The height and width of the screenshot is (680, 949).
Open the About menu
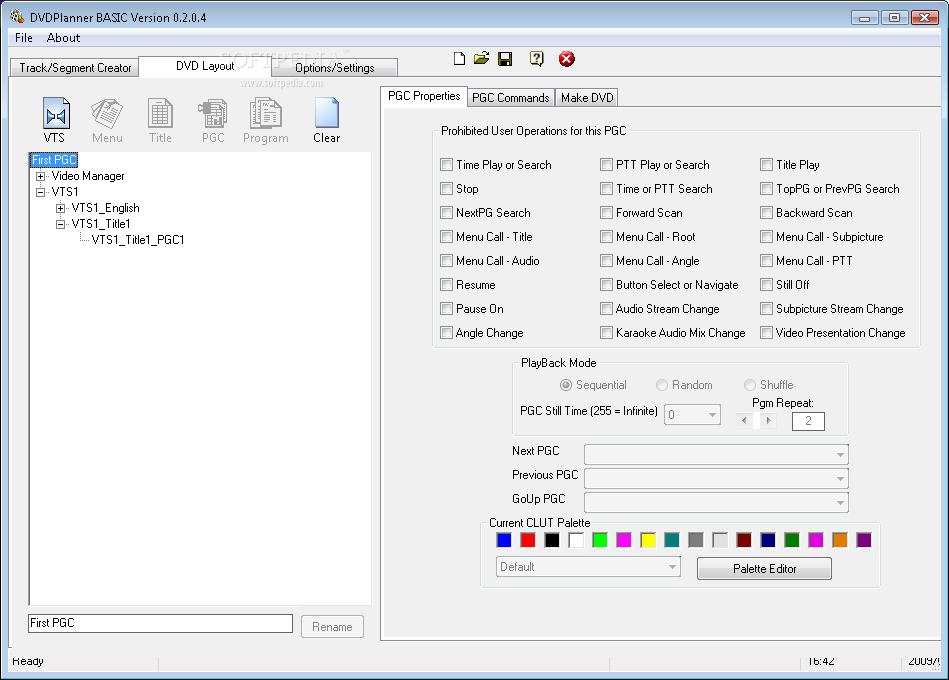tap(63, 38)
